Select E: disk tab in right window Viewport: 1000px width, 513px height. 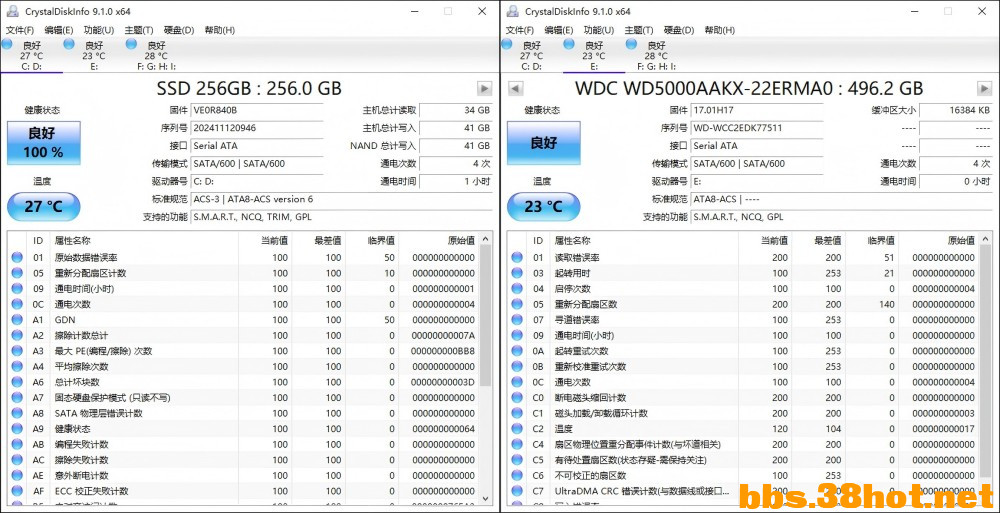click(594, 56)
